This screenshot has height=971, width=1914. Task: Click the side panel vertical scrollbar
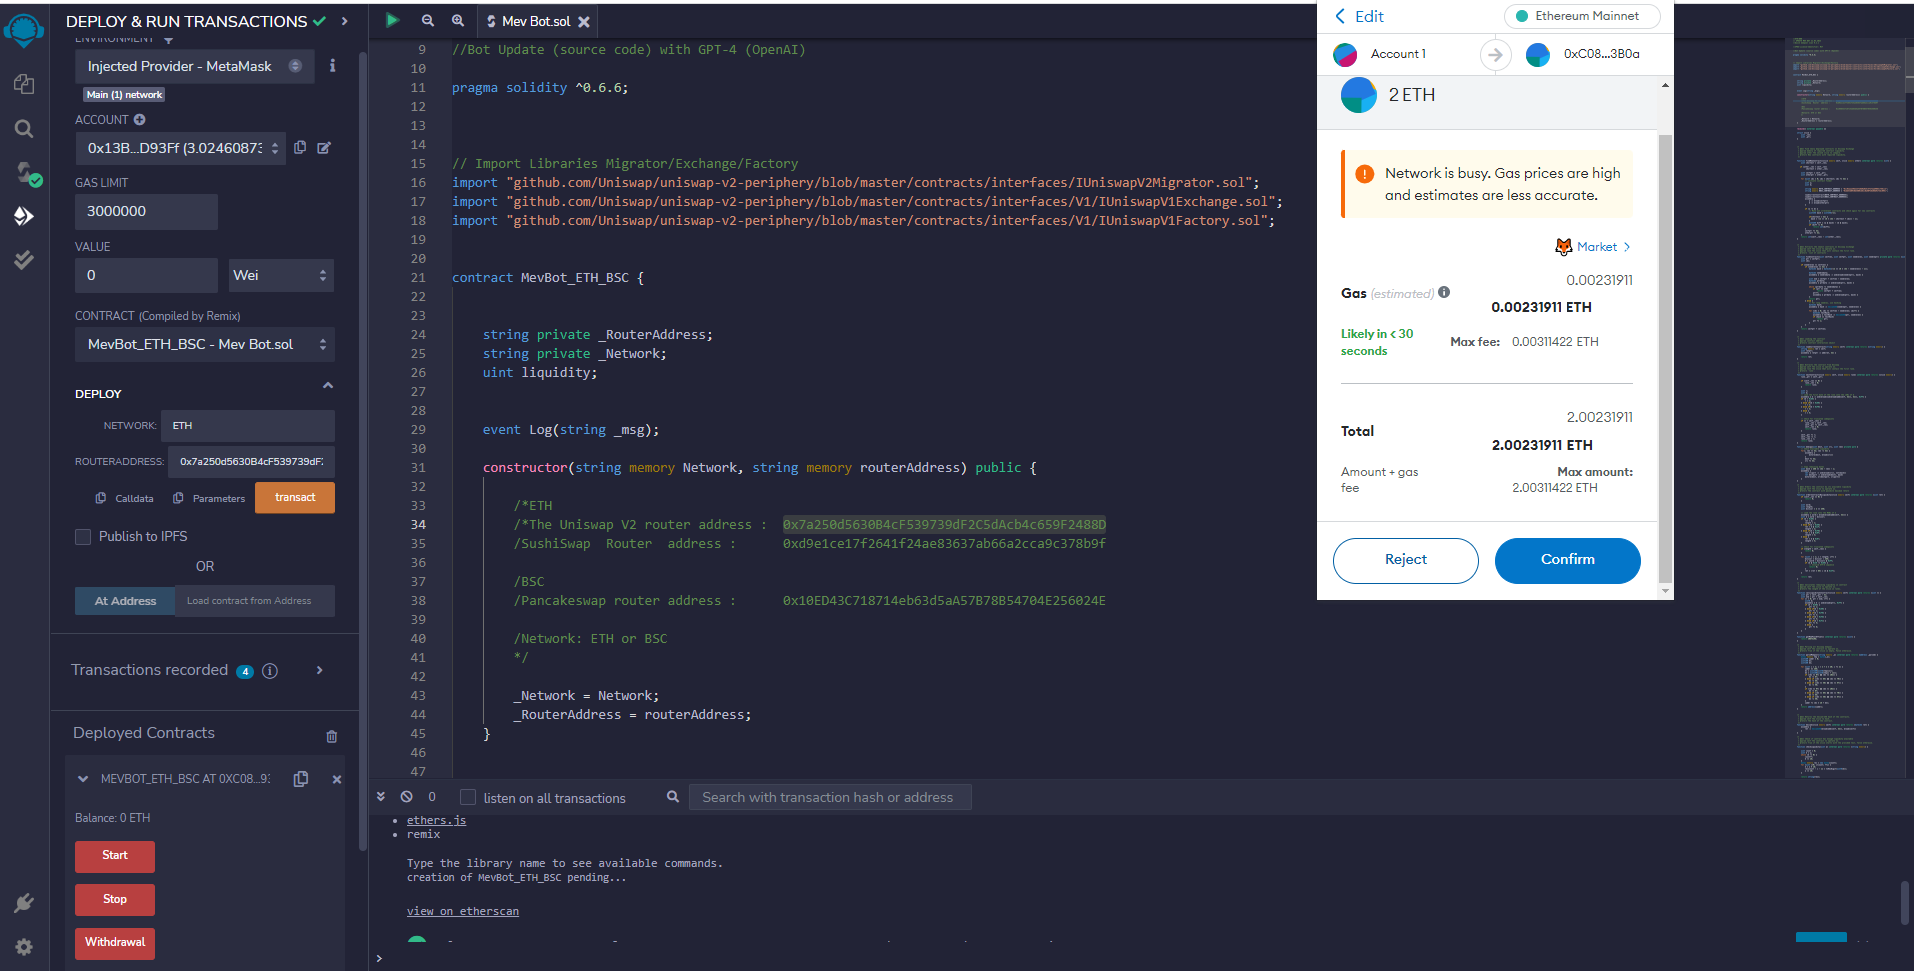[362, 450]
